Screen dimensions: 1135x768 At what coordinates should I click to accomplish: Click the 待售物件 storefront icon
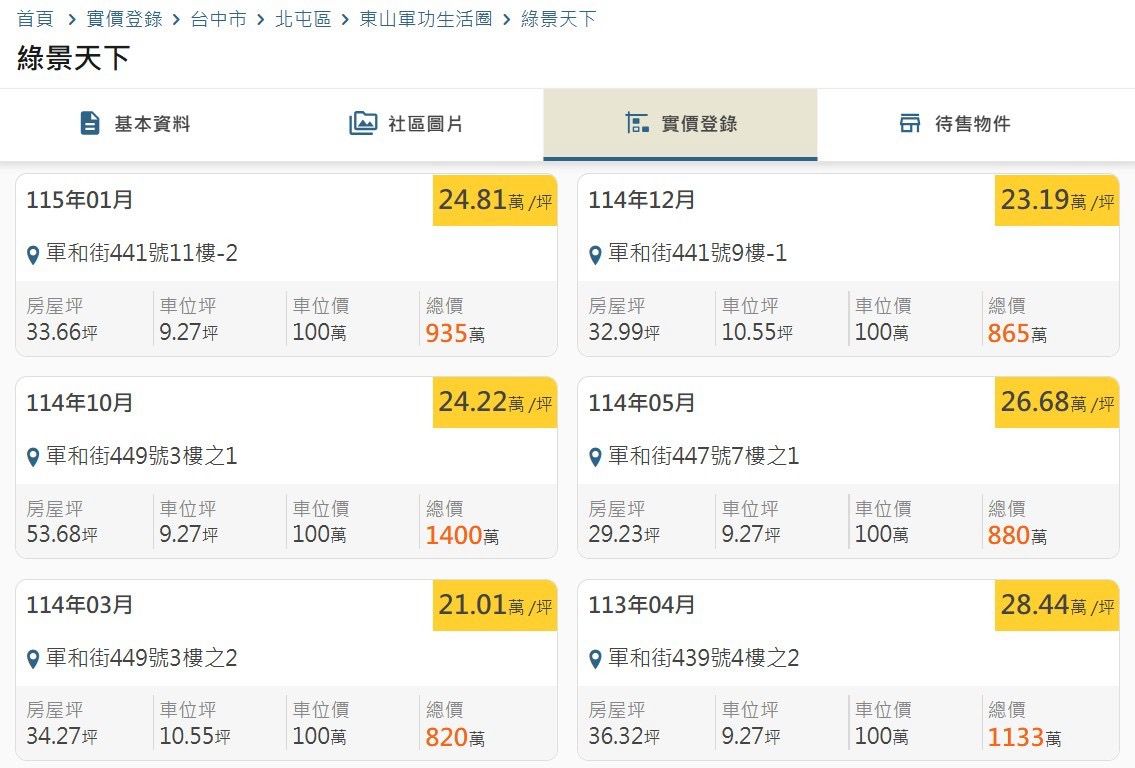pyautogui.click(x=910, y=124)
